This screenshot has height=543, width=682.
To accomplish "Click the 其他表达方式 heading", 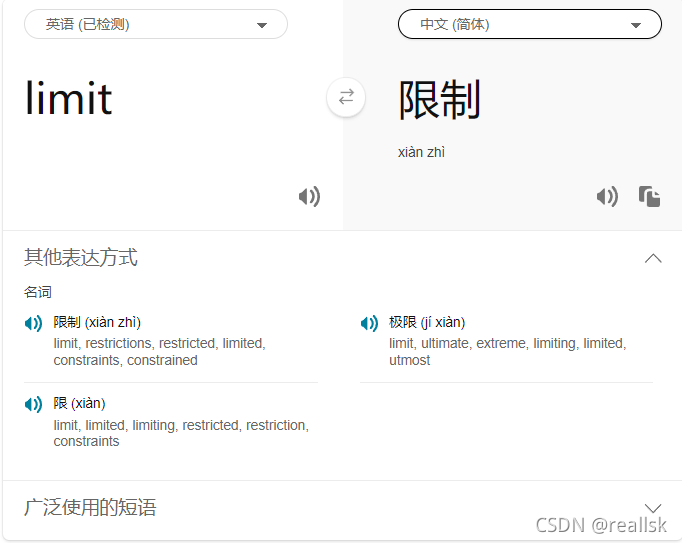I will tap(81, 258).
